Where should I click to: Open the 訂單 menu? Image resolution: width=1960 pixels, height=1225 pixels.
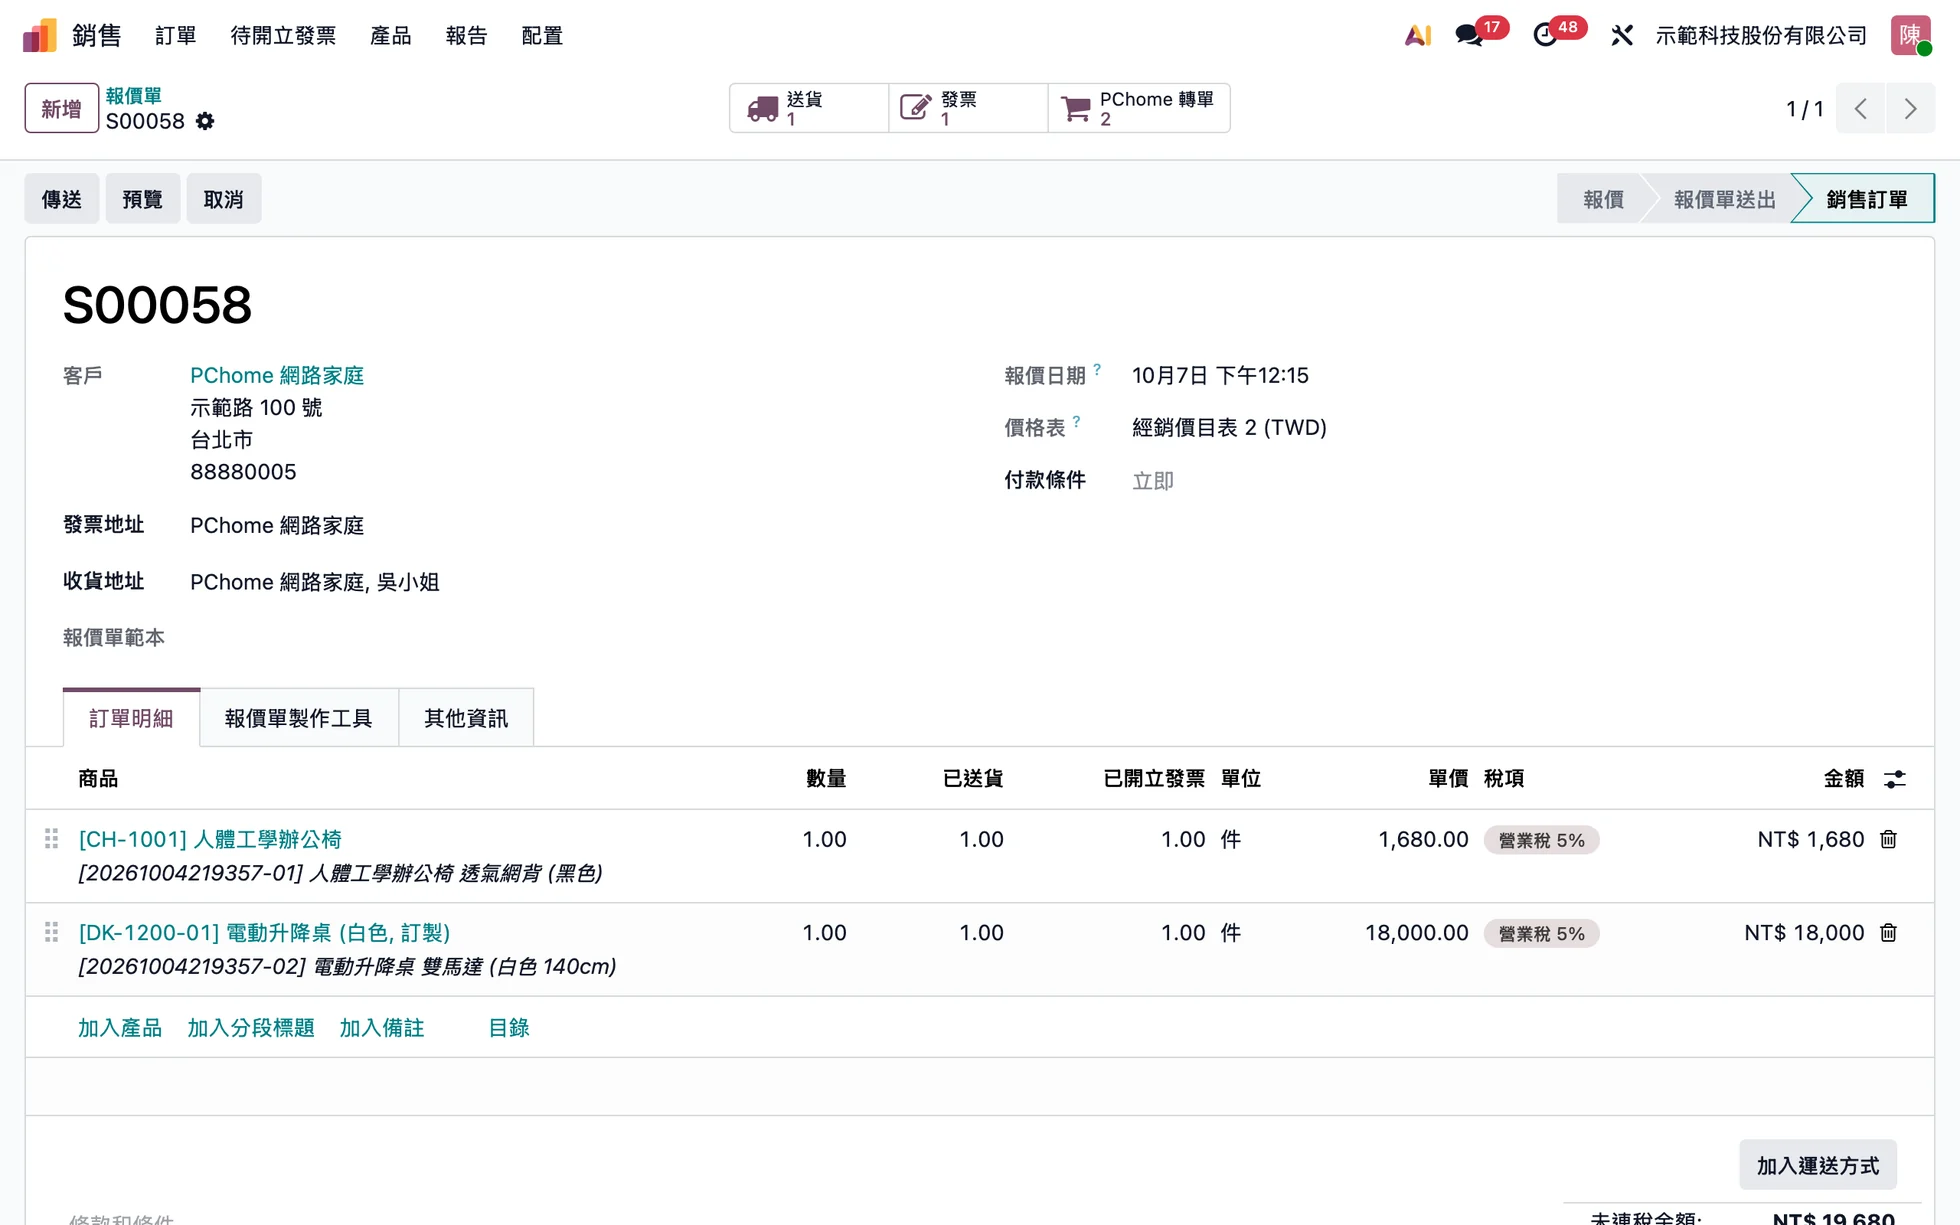pyautogui.click(x=176, y=36)
